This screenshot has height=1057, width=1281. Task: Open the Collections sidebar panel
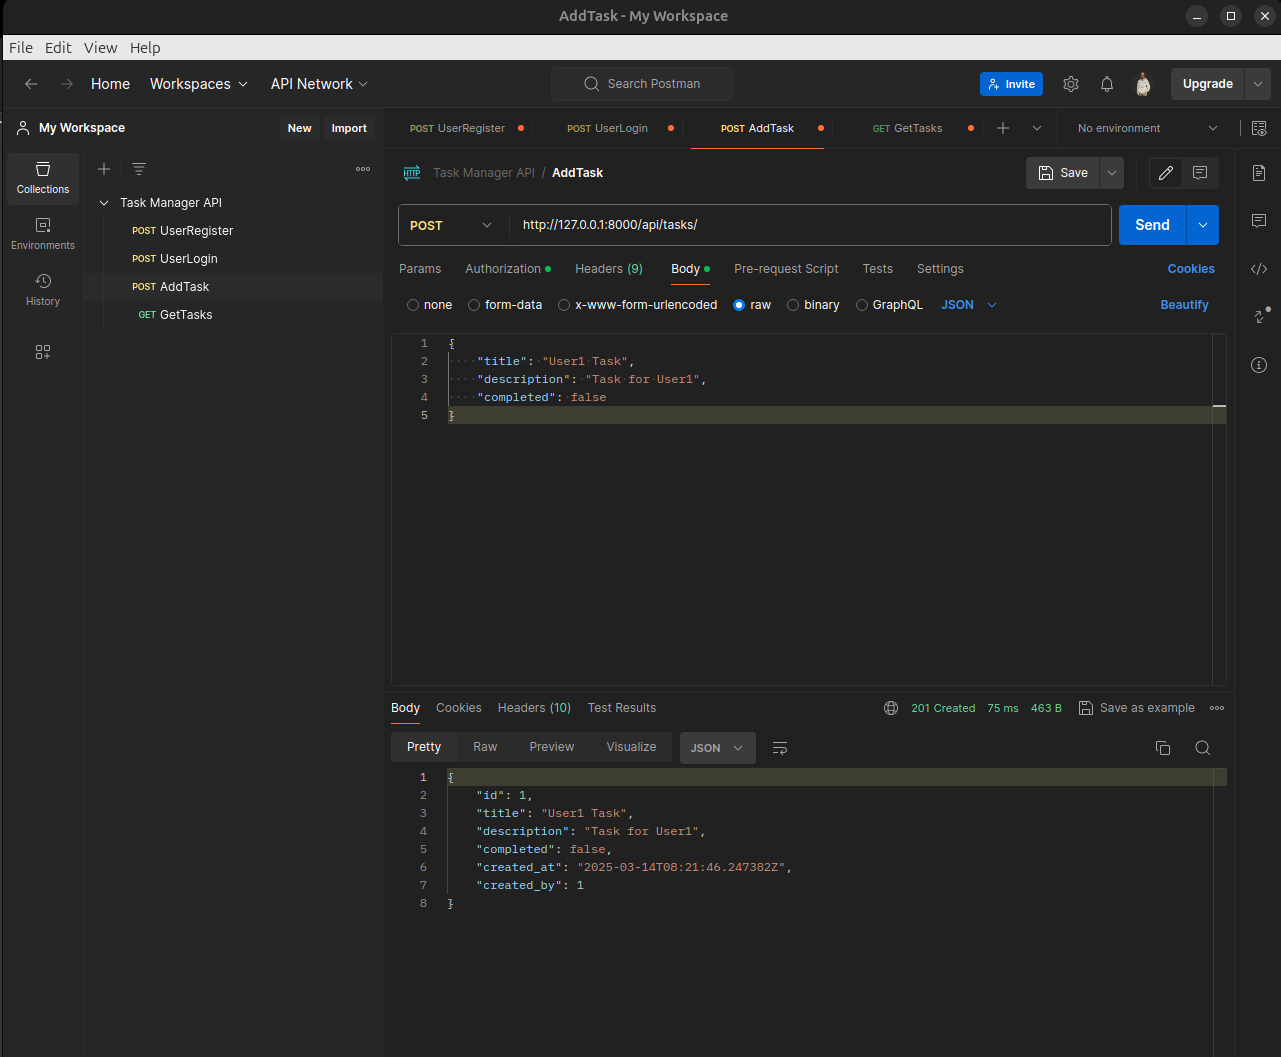tap(43, 178)
